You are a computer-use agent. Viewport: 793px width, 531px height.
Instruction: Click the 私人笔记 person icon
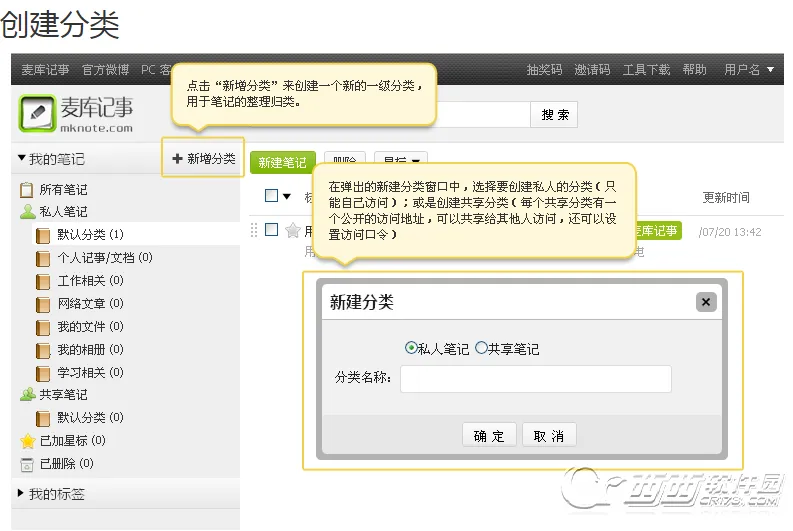pyautogui.click(x=27, y=212)
